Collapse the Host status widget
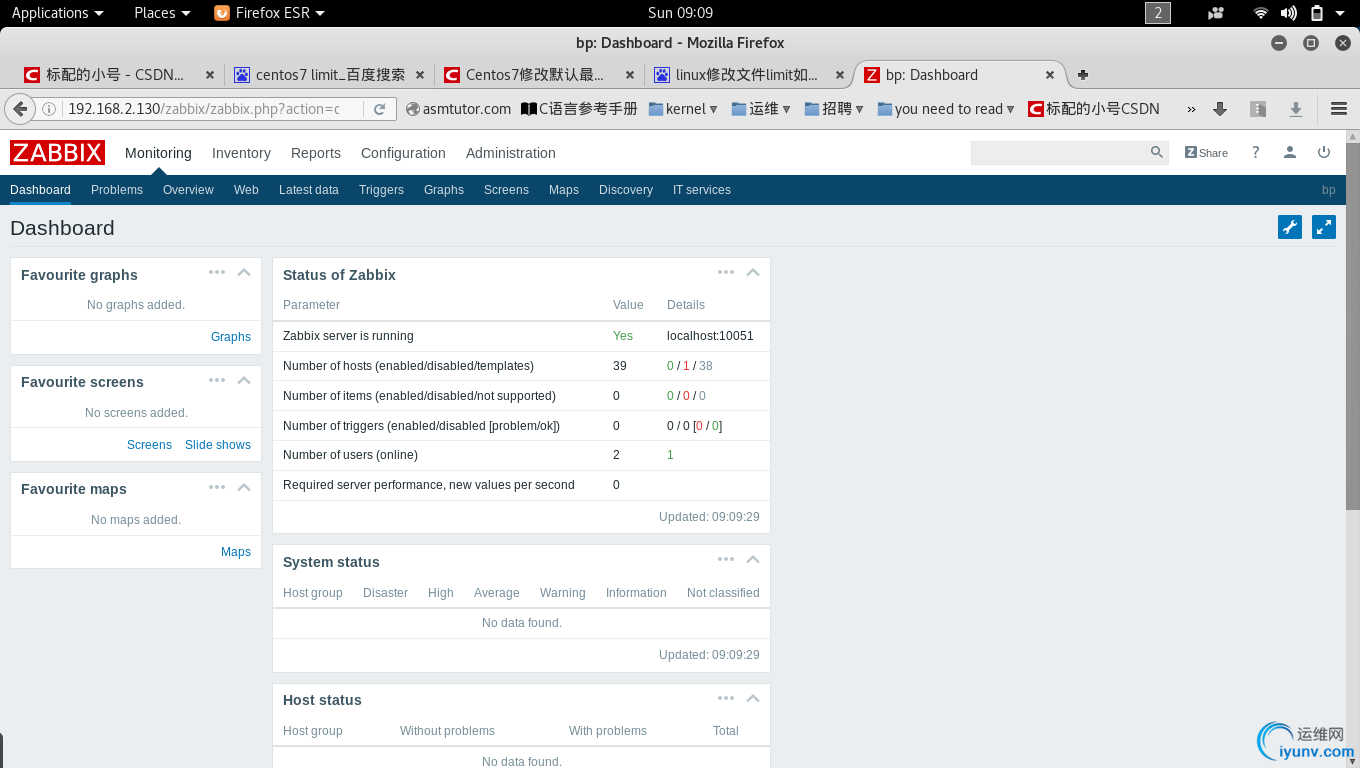Screen dimensions: 1360x768 (x=753, y=698)
